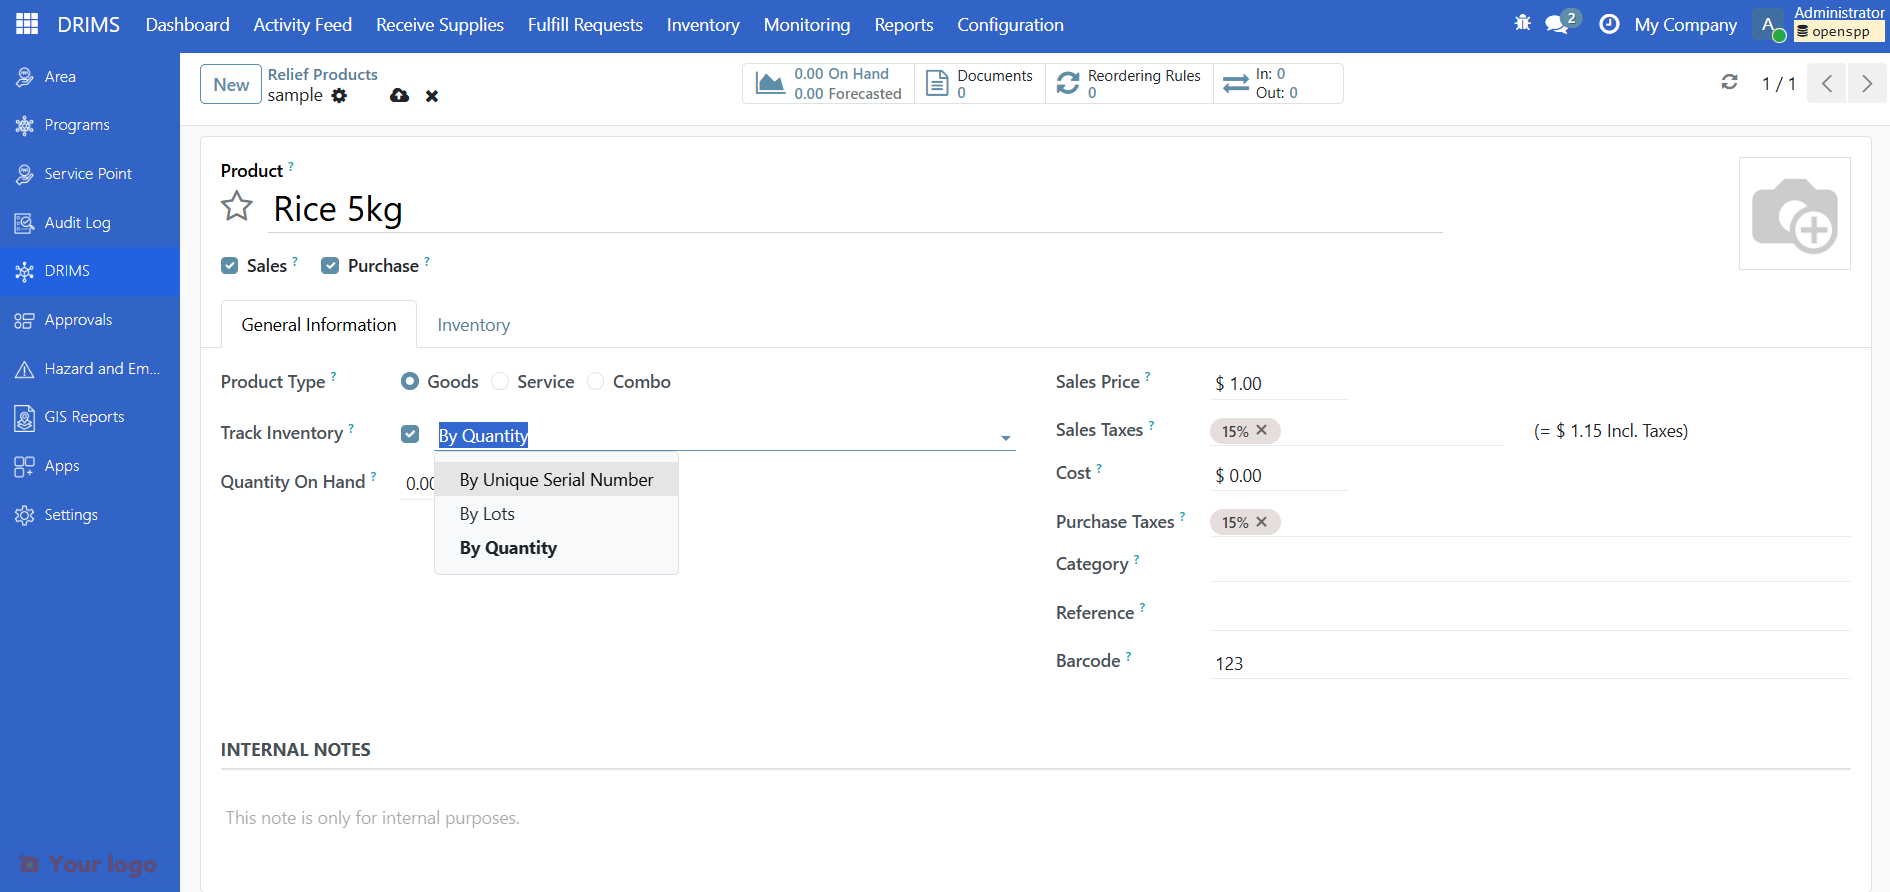Open Approvals in the sidebar
This screenshot has height=892, width=1890.
pos(90,320)
